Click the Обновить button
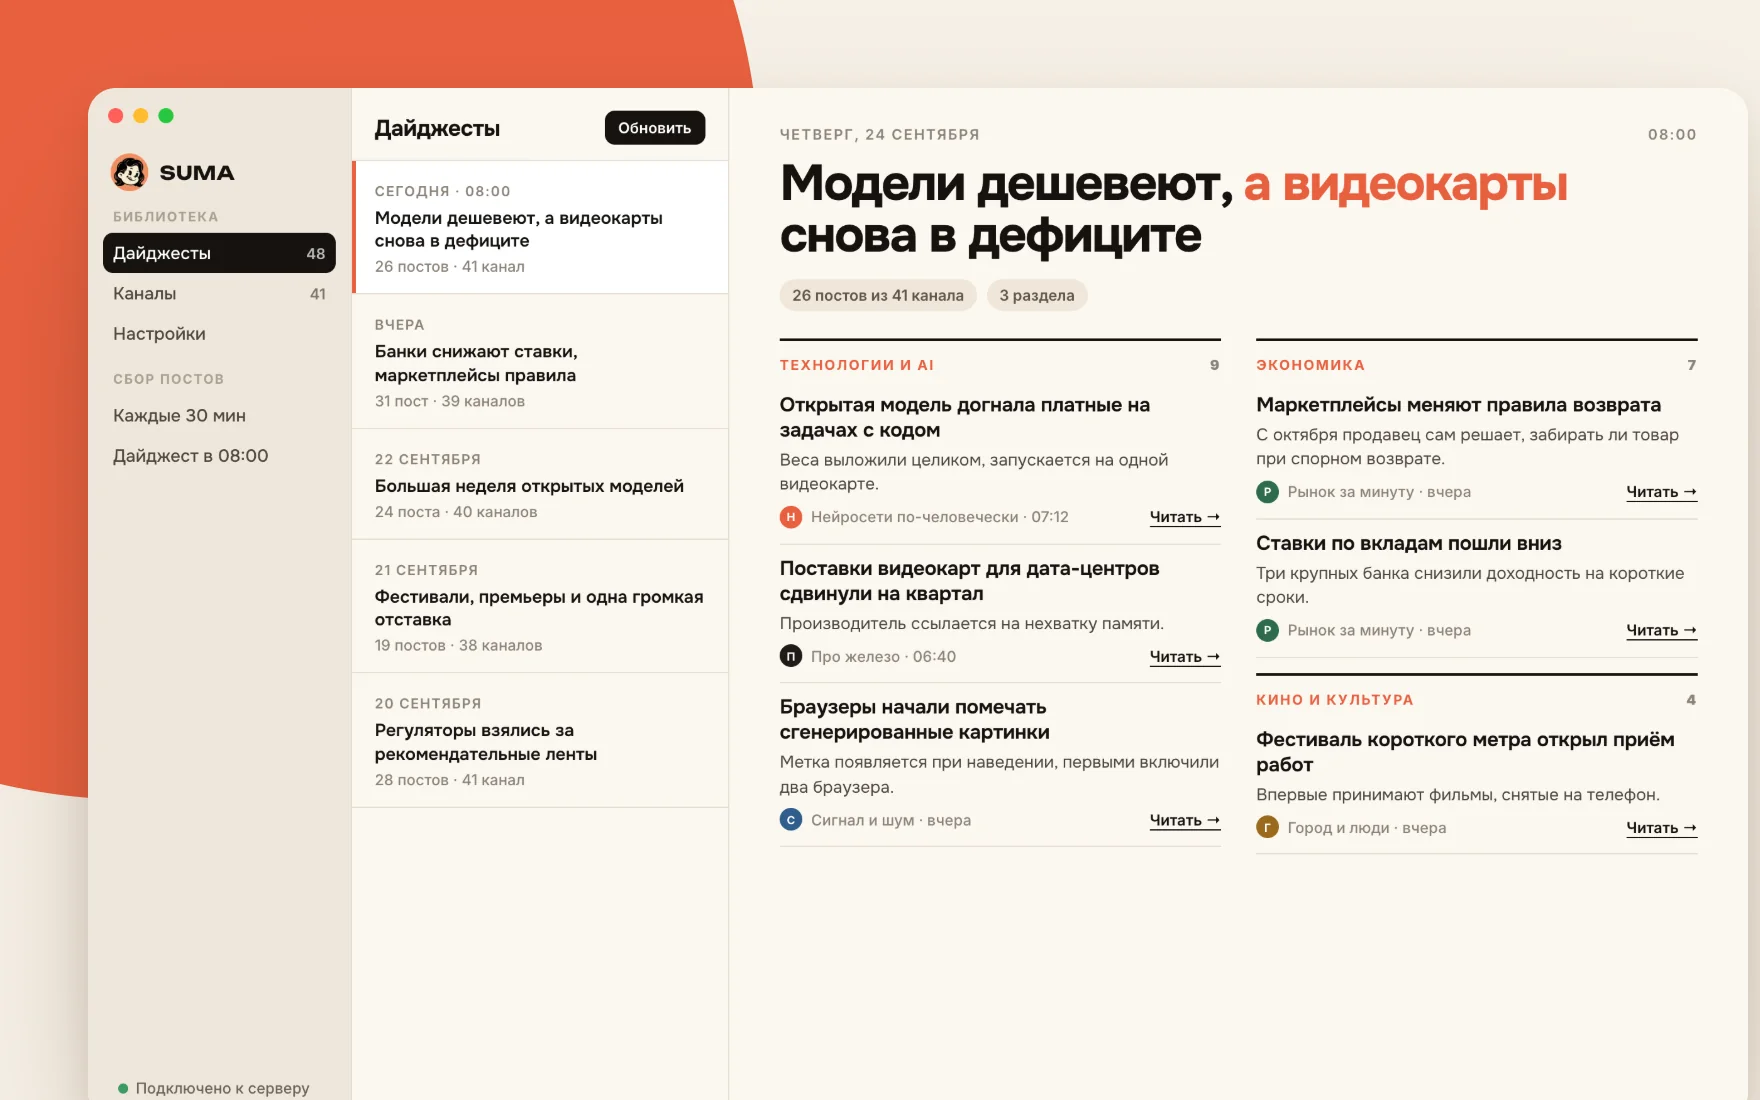1760x1100 pixels. [x=655, y=128]
